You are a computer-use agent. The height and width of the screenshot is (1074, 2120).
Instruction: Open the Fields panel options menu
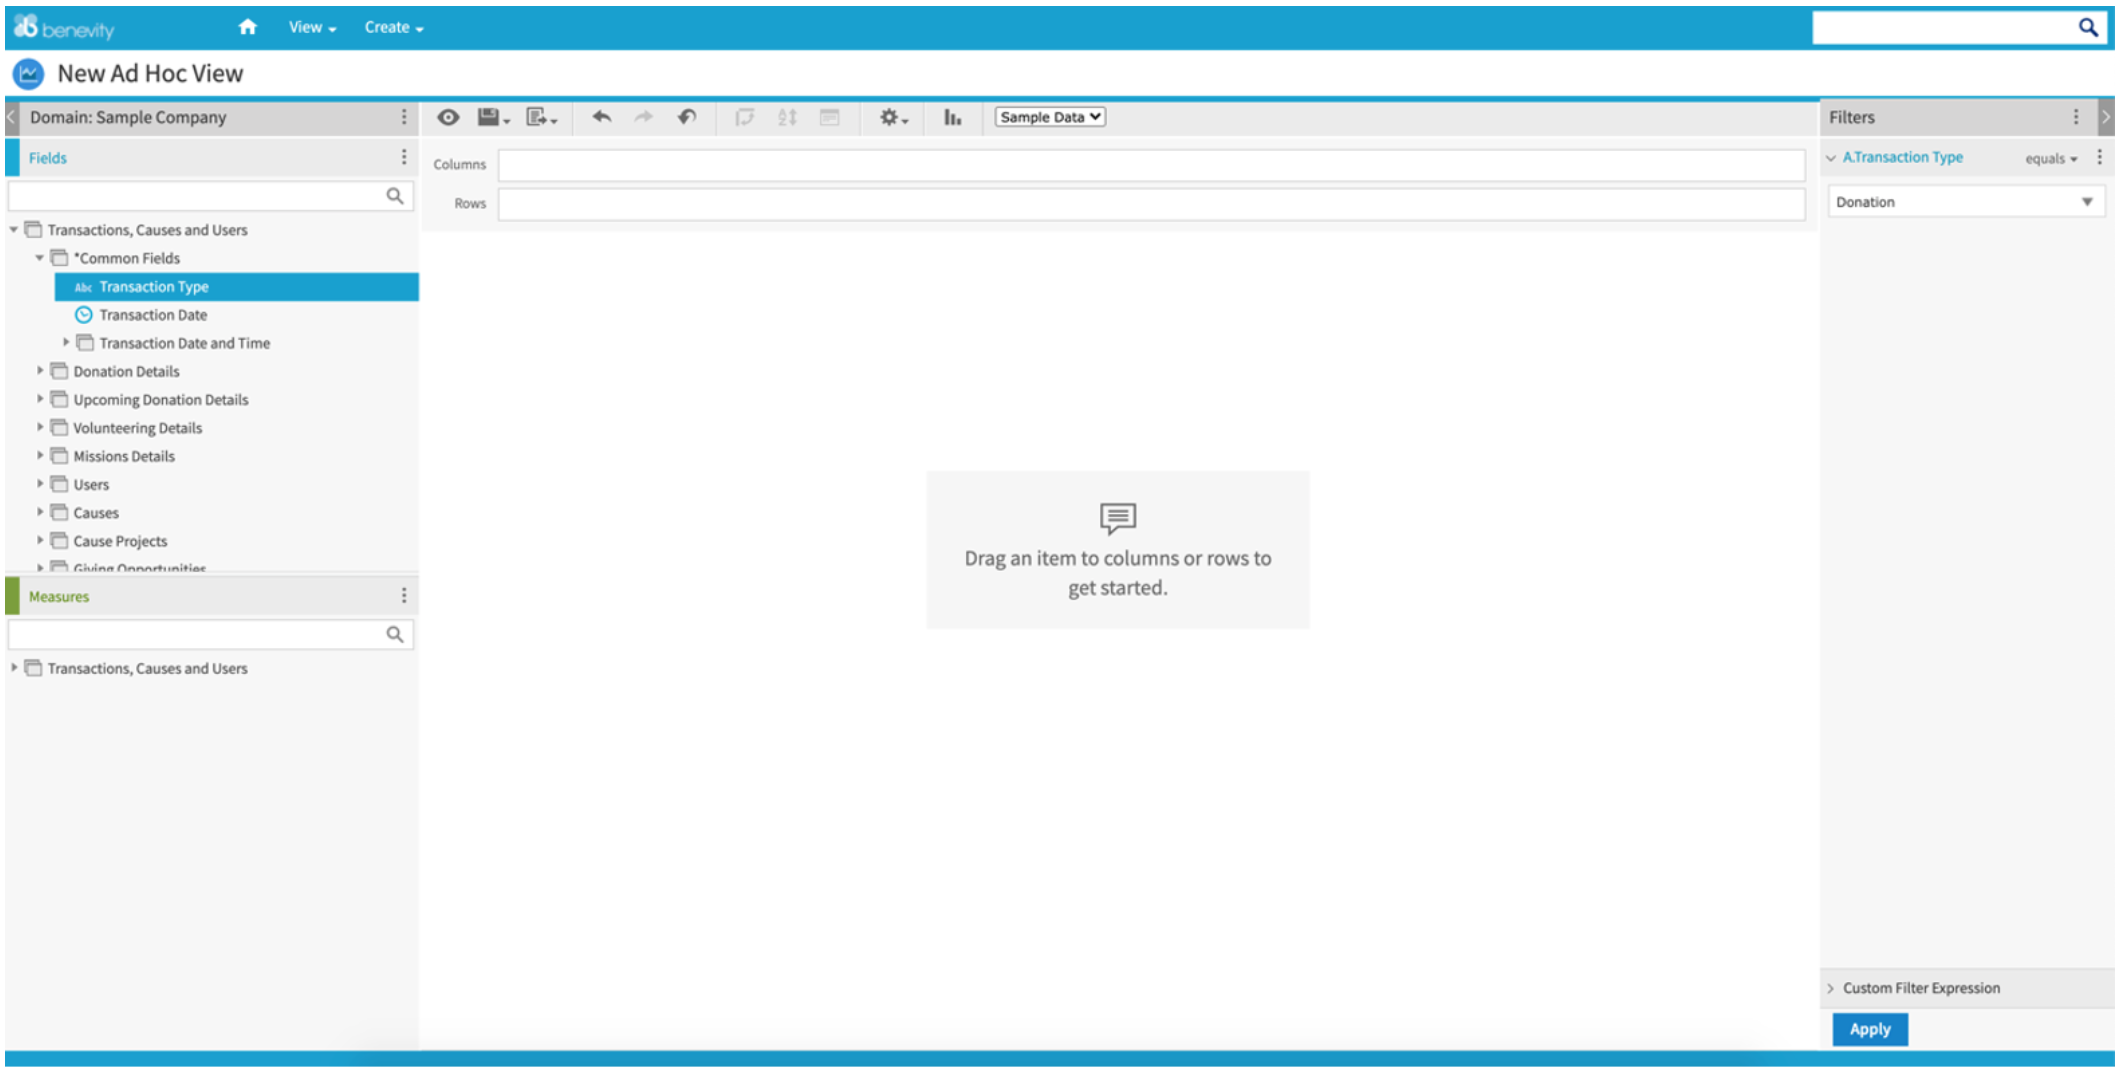click(404, 157)
